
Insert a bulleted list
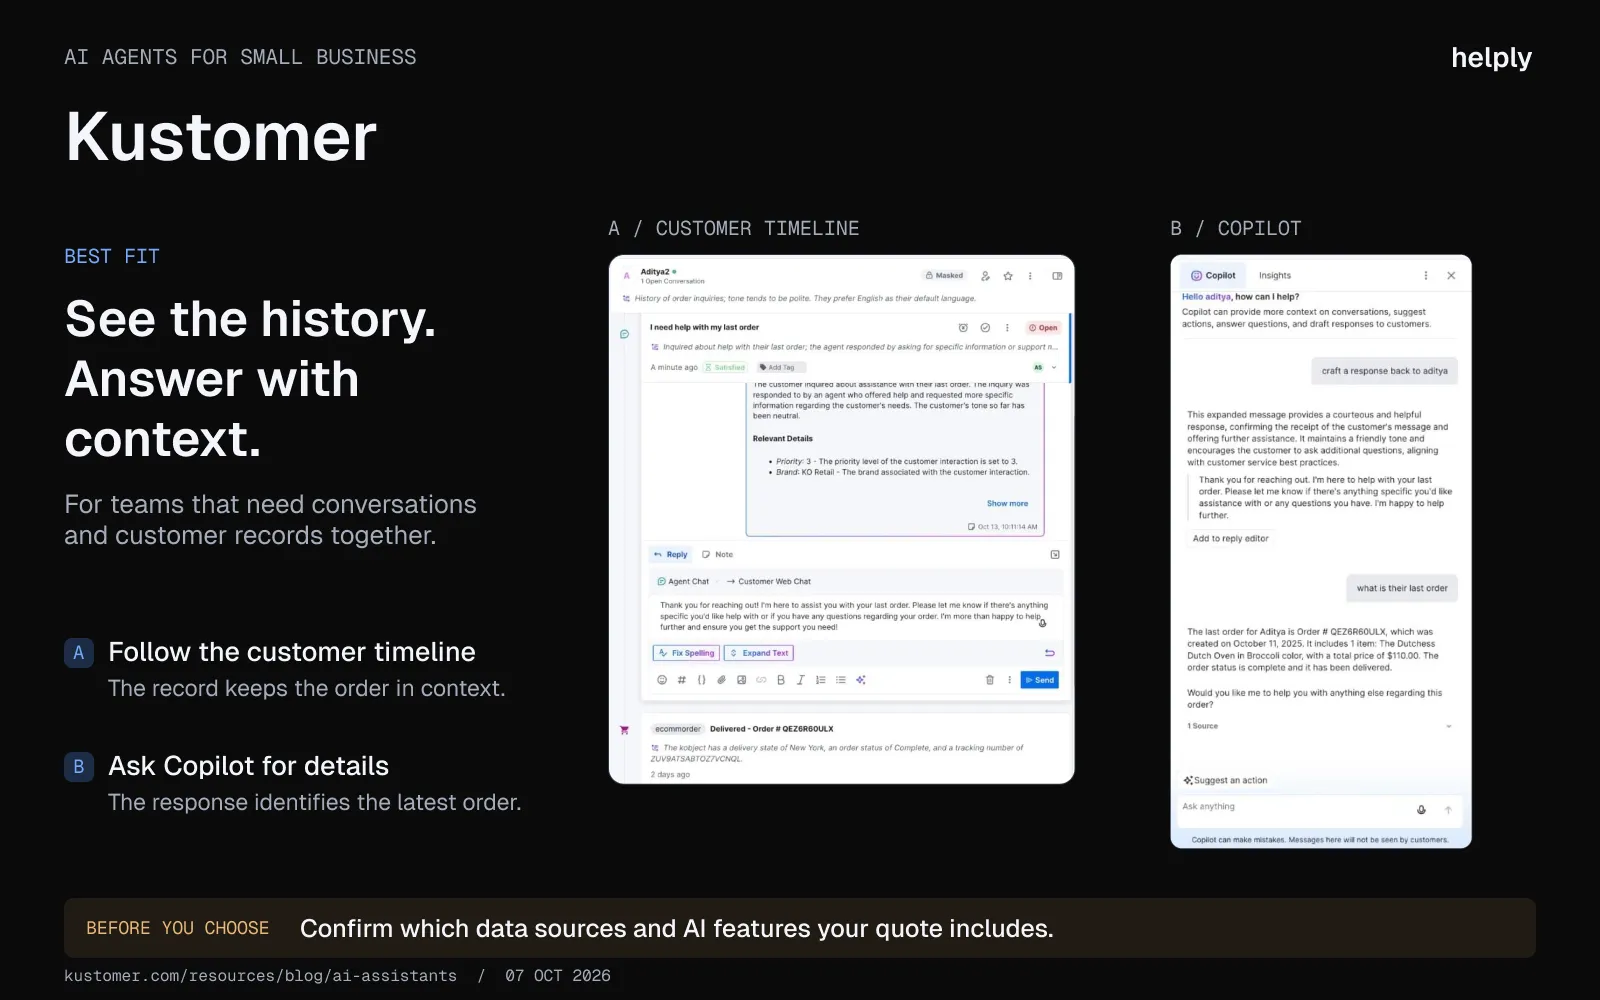pyautogui.click(x=840, y=680)
